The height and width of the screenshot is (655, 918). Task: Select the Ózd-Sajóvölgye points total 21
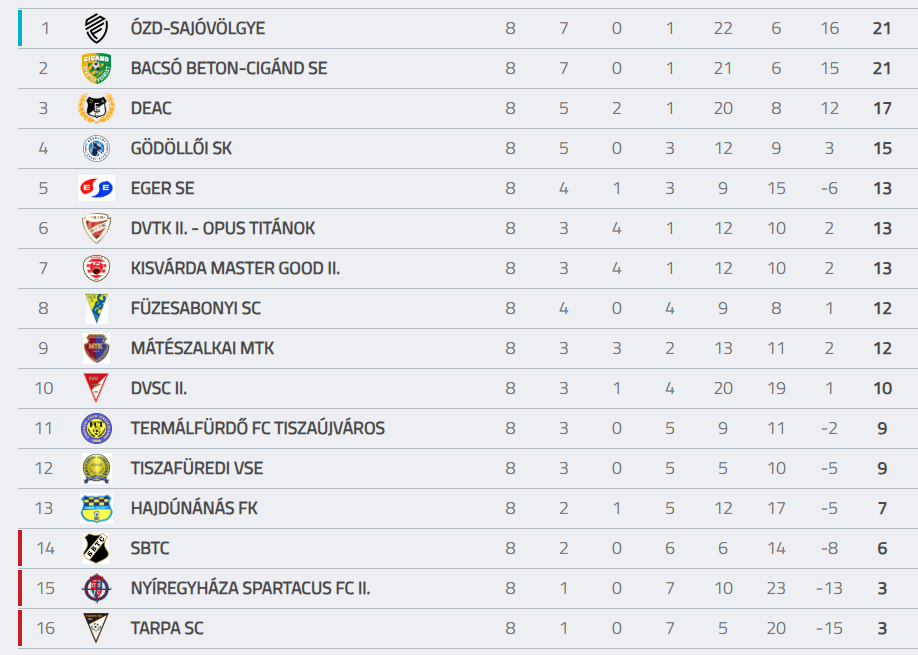click(882, 28)
